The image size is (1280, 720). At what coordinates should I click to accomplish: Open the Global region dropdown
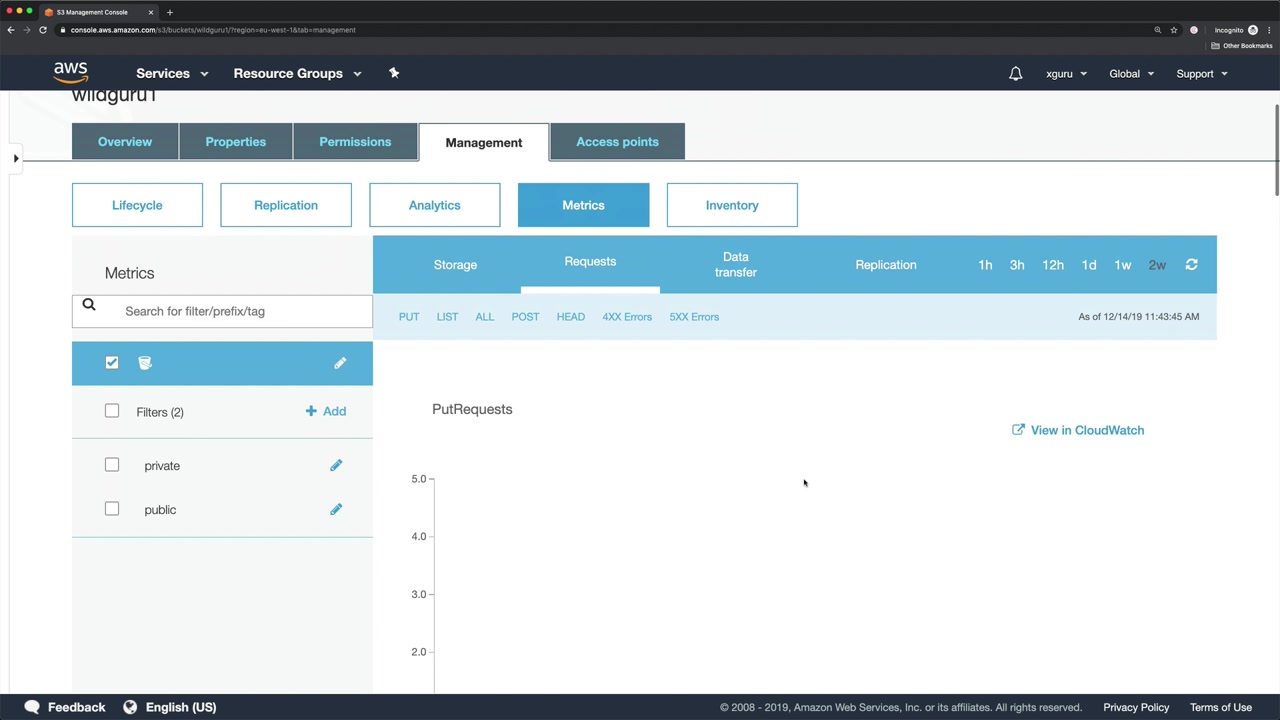(1131, 73)
